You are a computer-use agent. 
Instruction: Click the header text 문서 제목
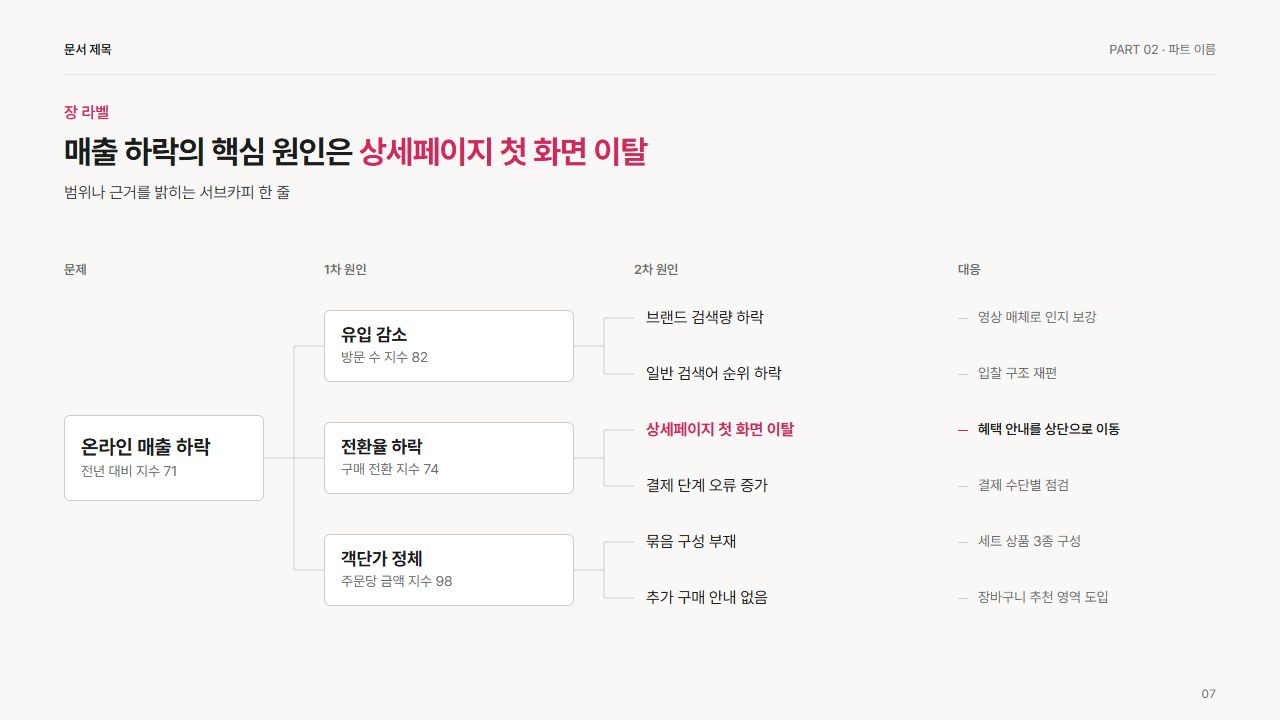pos(88,49)
